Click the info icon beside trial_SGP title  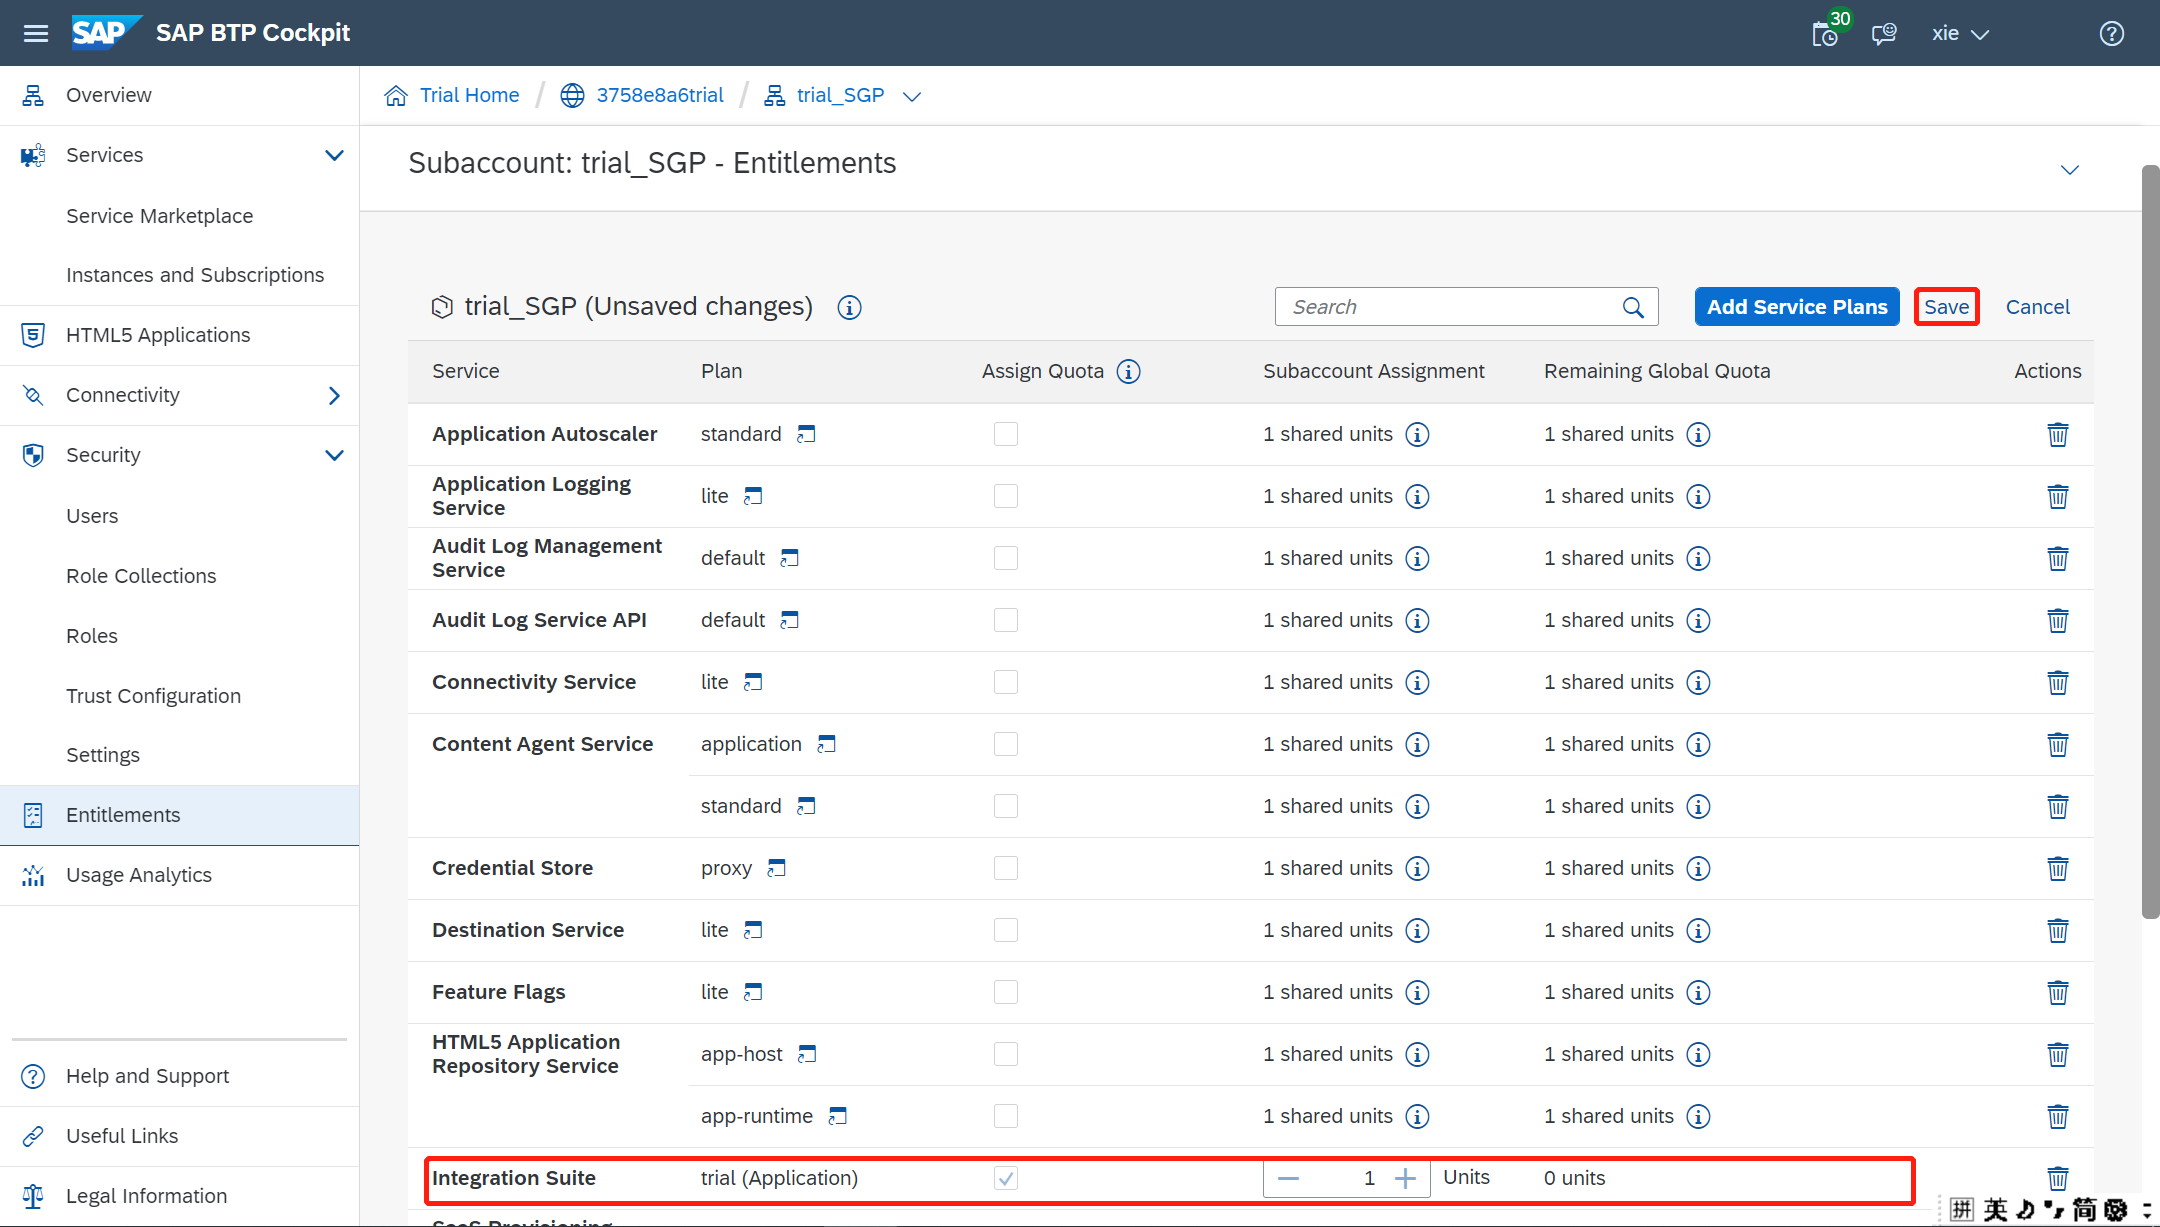[x=849, y=307]
